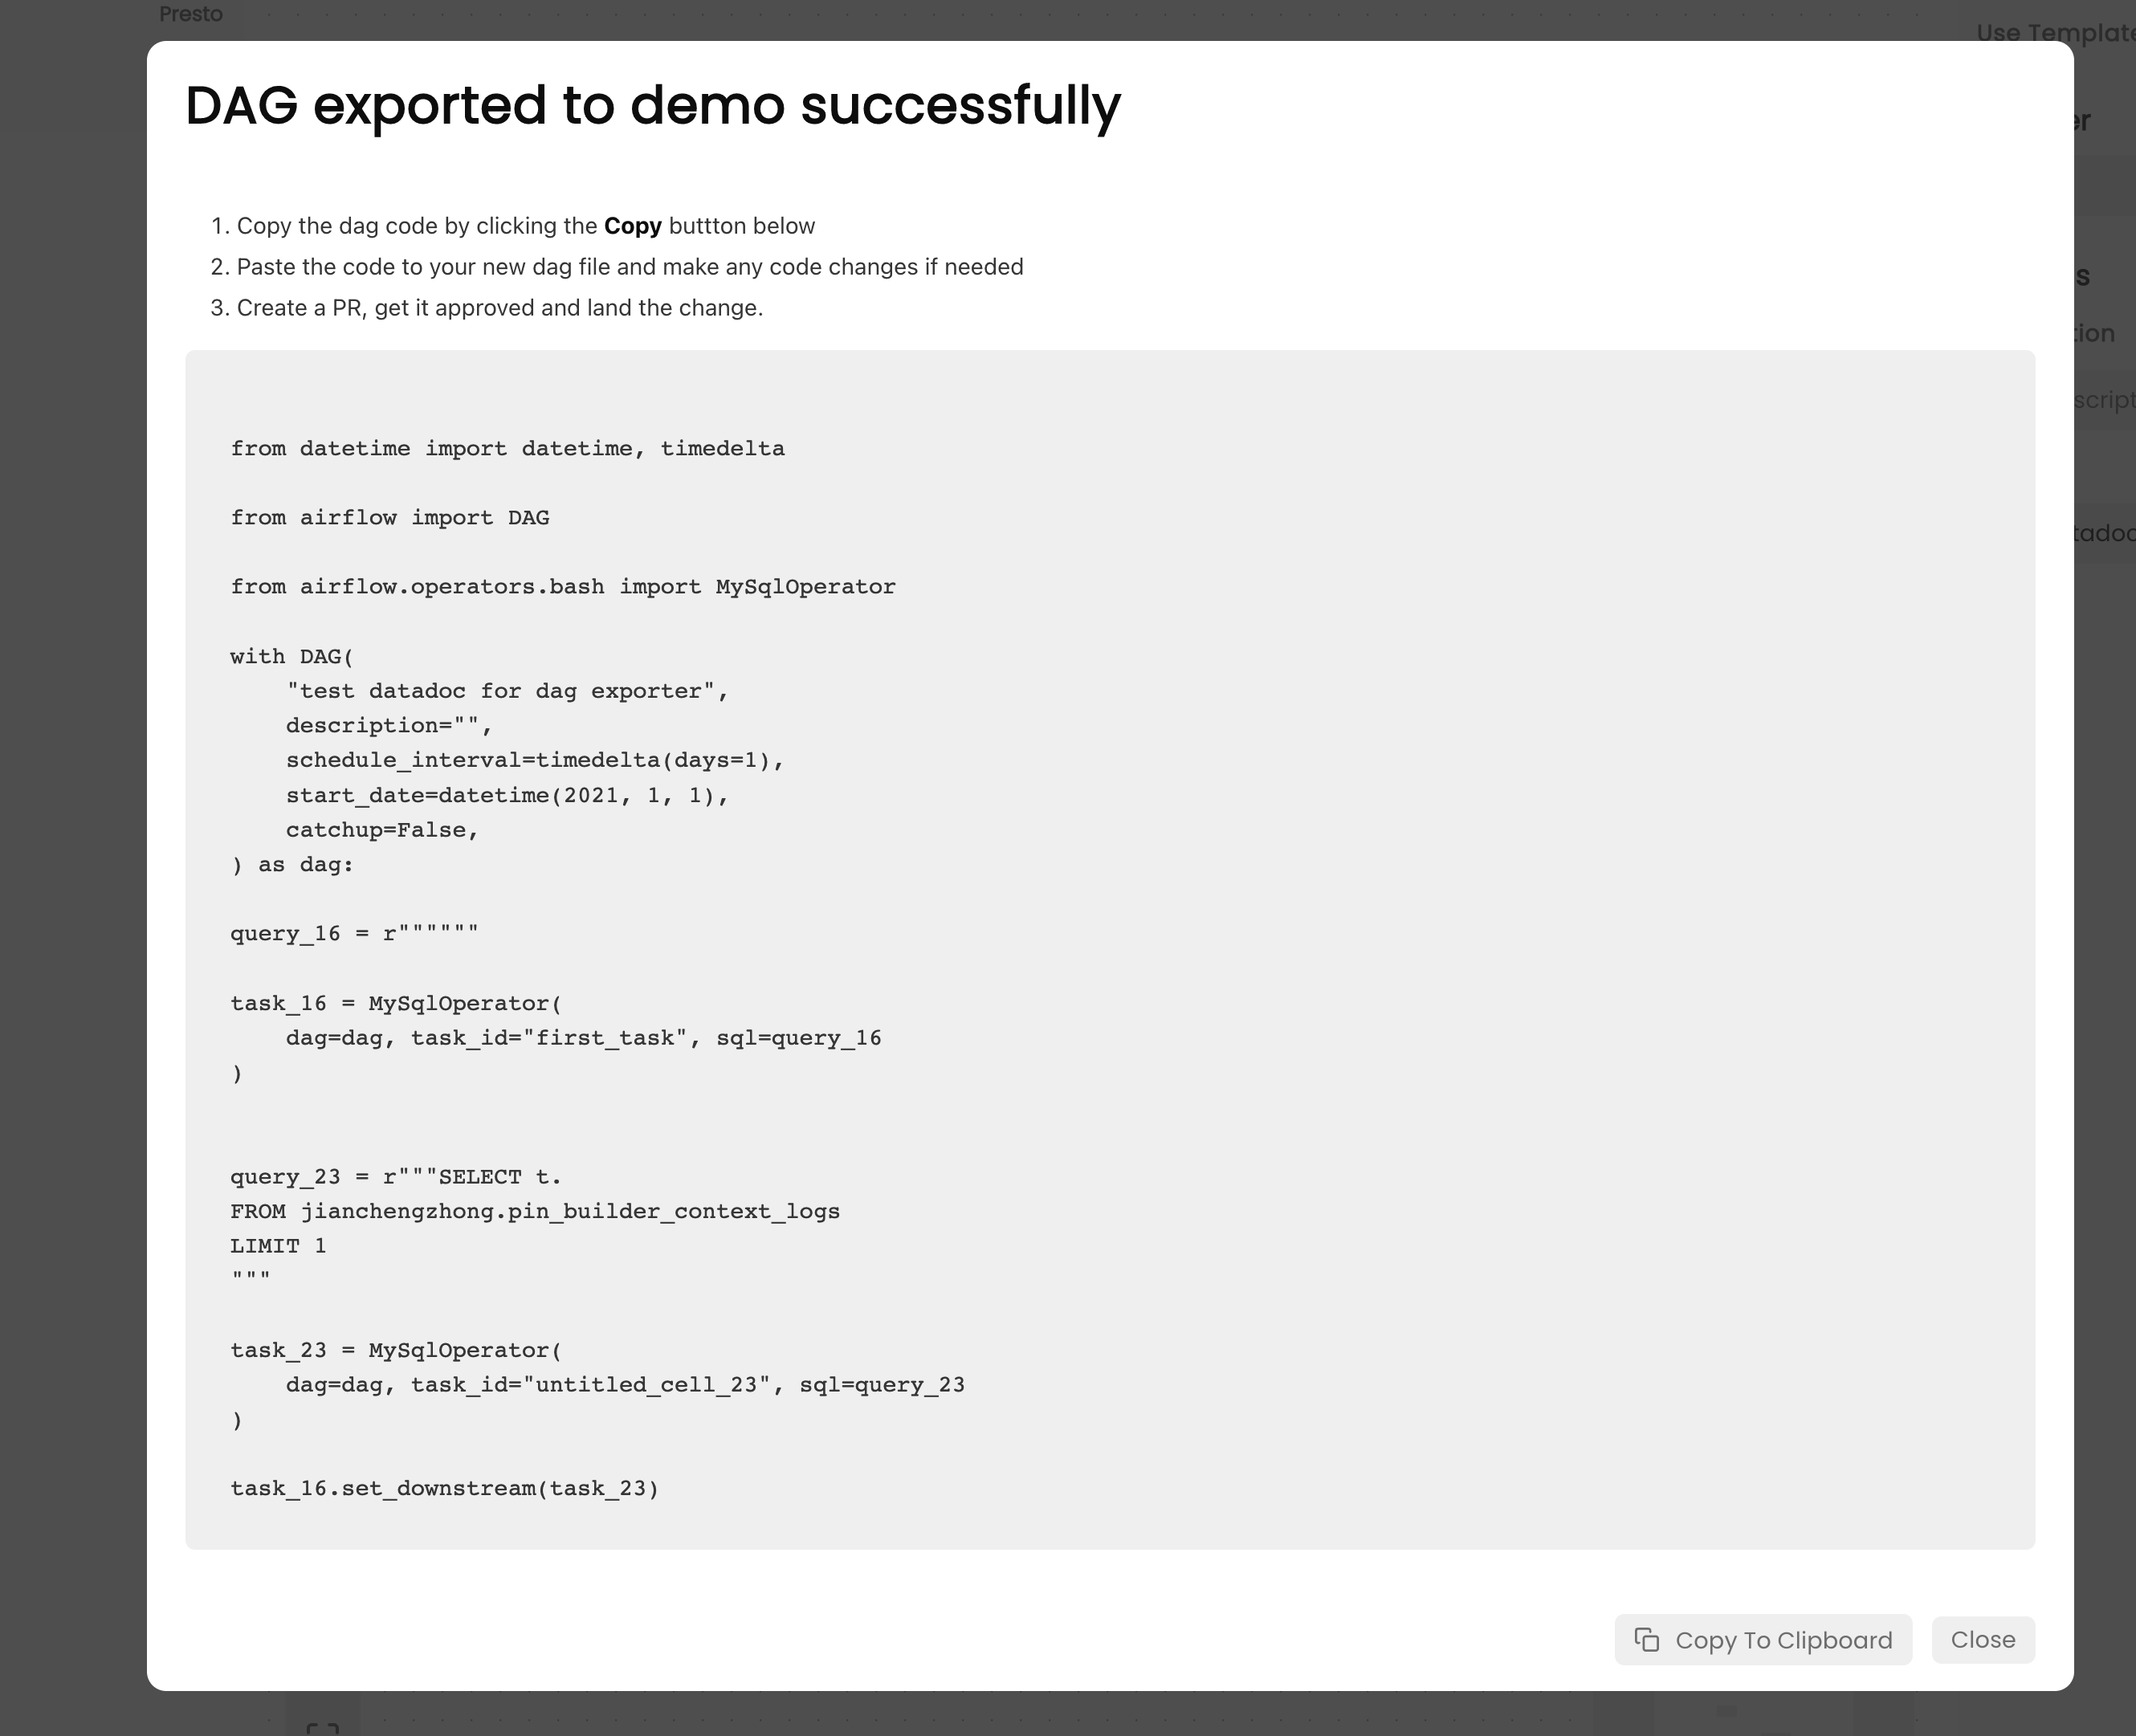Screen dimensions: 2136x1736
Task: Click the dimmed Use Template link behind dialog
Action: [x=2054, y=33]
